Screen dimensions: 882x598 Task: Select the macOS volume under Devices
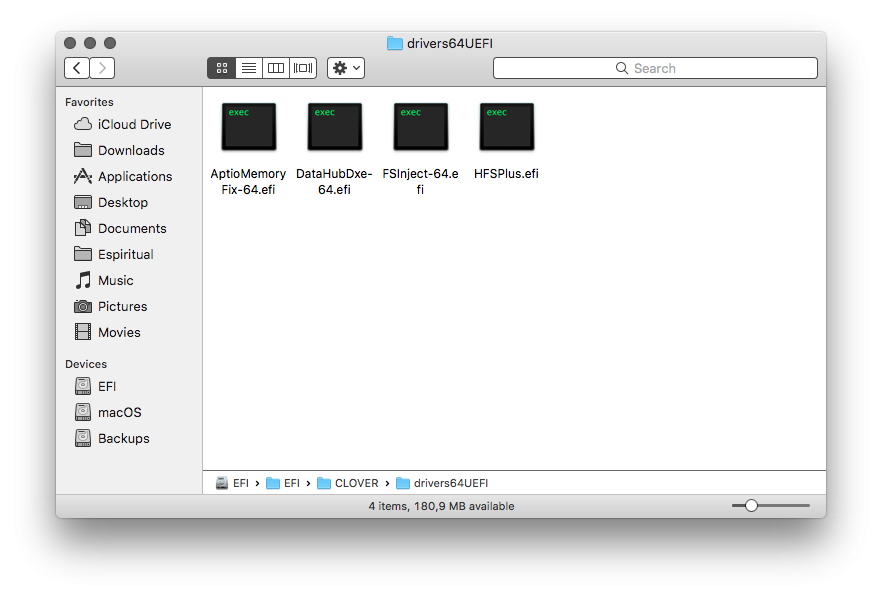pyautogui.click(x=108, y=412)
